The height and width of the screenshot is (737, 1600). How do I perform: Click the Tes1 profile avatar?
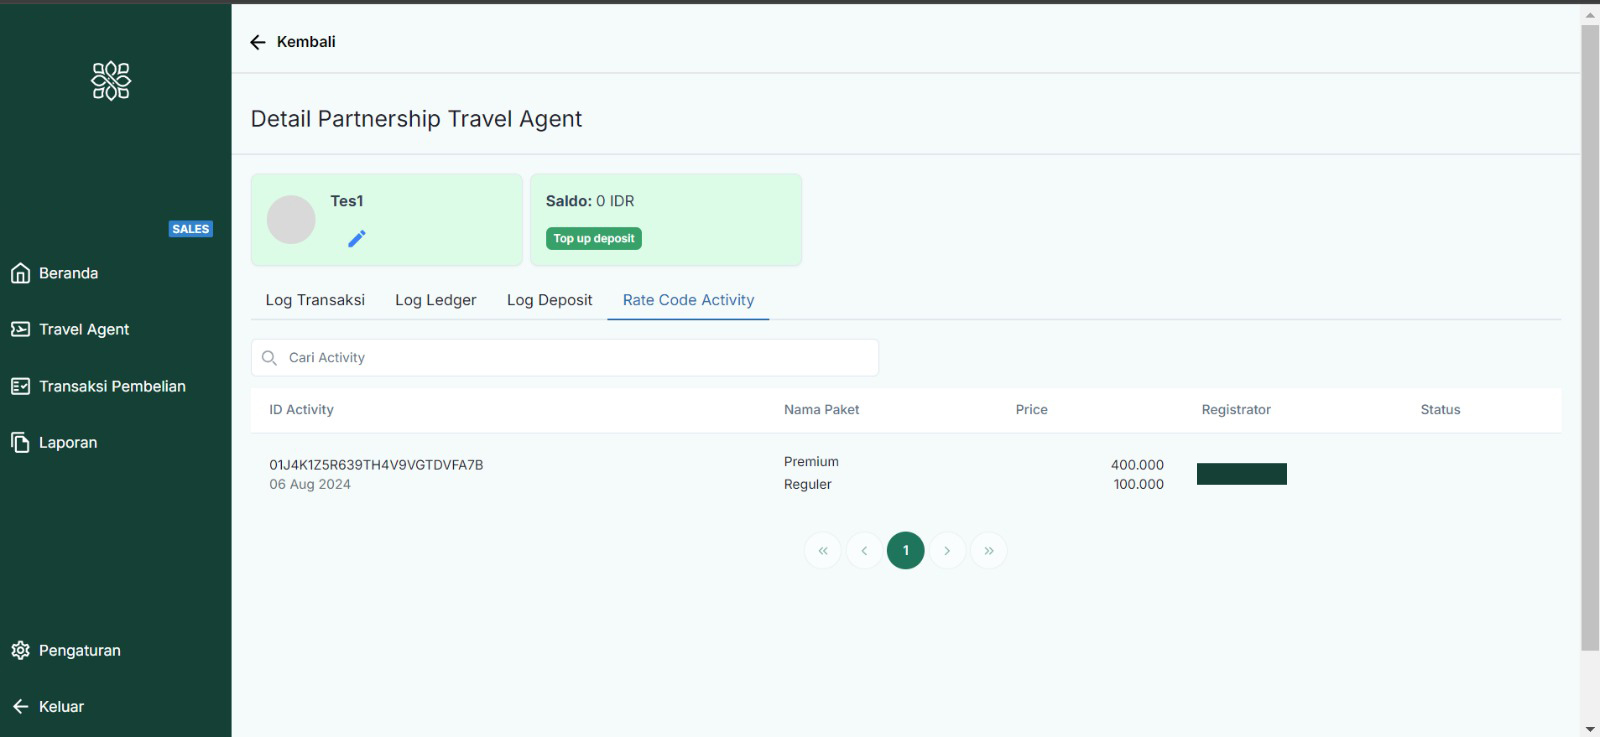[291, 220]
